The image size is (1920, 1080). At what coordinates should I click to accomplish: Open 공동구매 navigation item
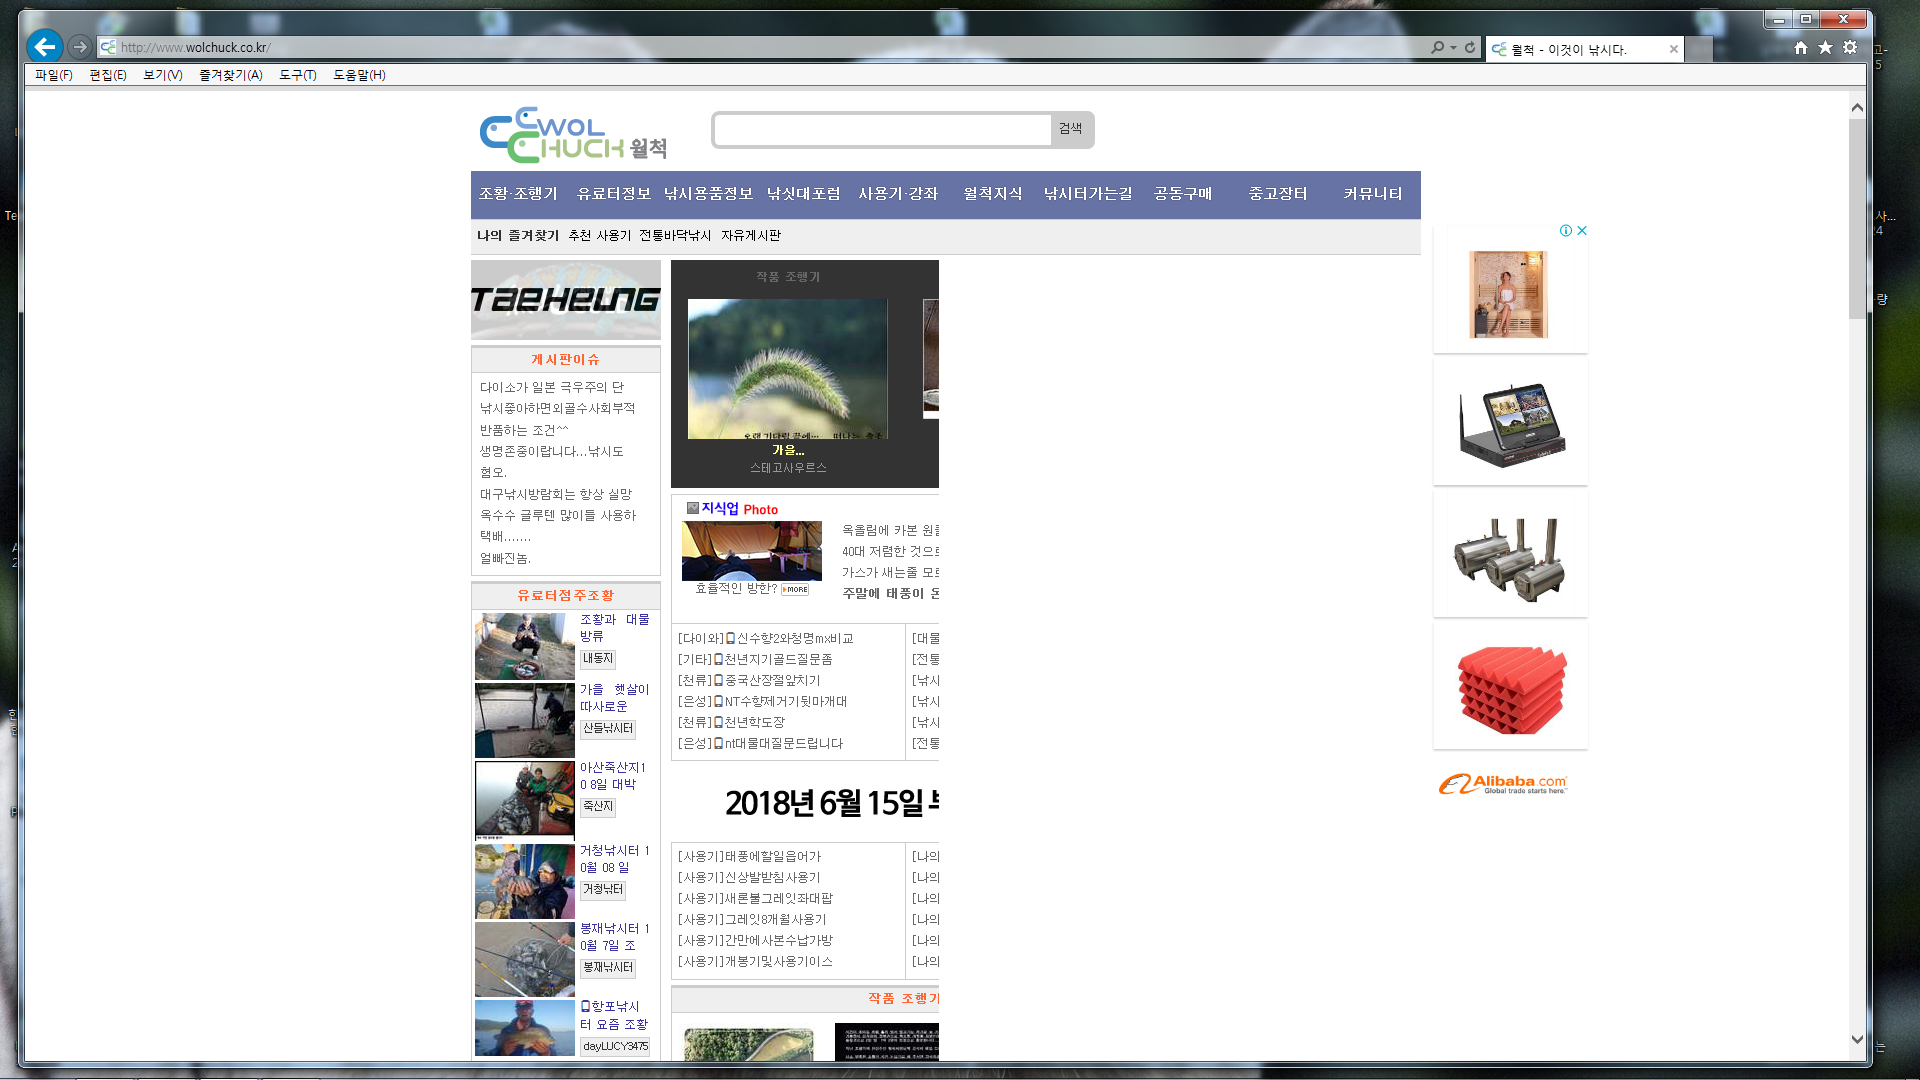(x=1183, y=194)
